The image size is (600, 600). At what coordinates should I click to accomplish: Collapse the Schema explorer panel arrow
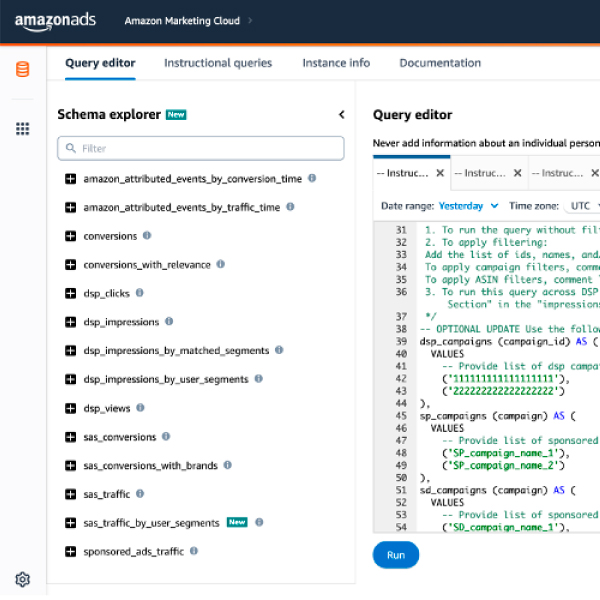(342, 114)
